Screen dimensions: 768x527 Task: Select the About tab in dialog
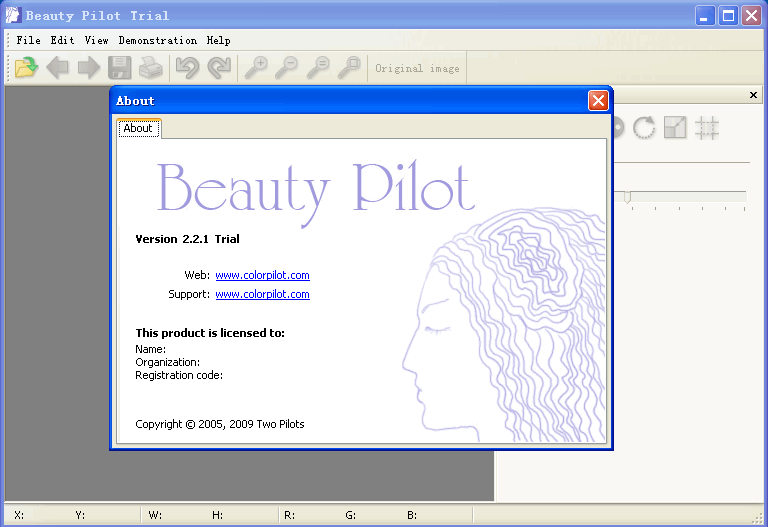point(139,128)
